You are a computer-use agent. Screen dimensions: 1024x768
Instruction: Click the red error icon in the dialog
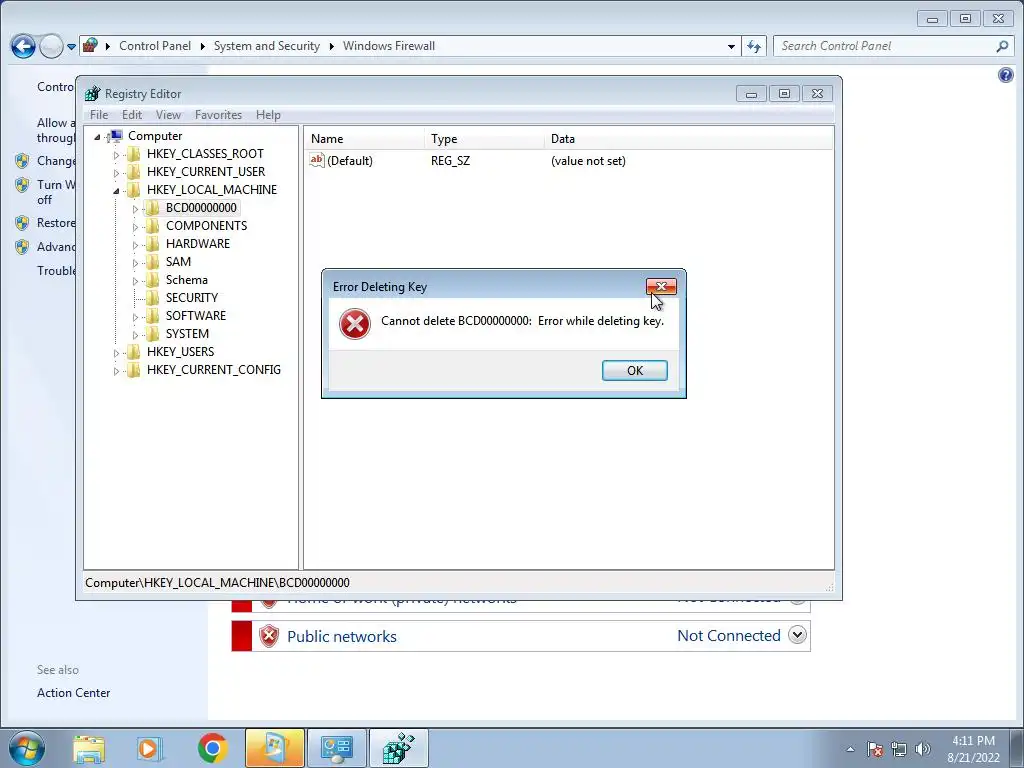pos(355,324)
